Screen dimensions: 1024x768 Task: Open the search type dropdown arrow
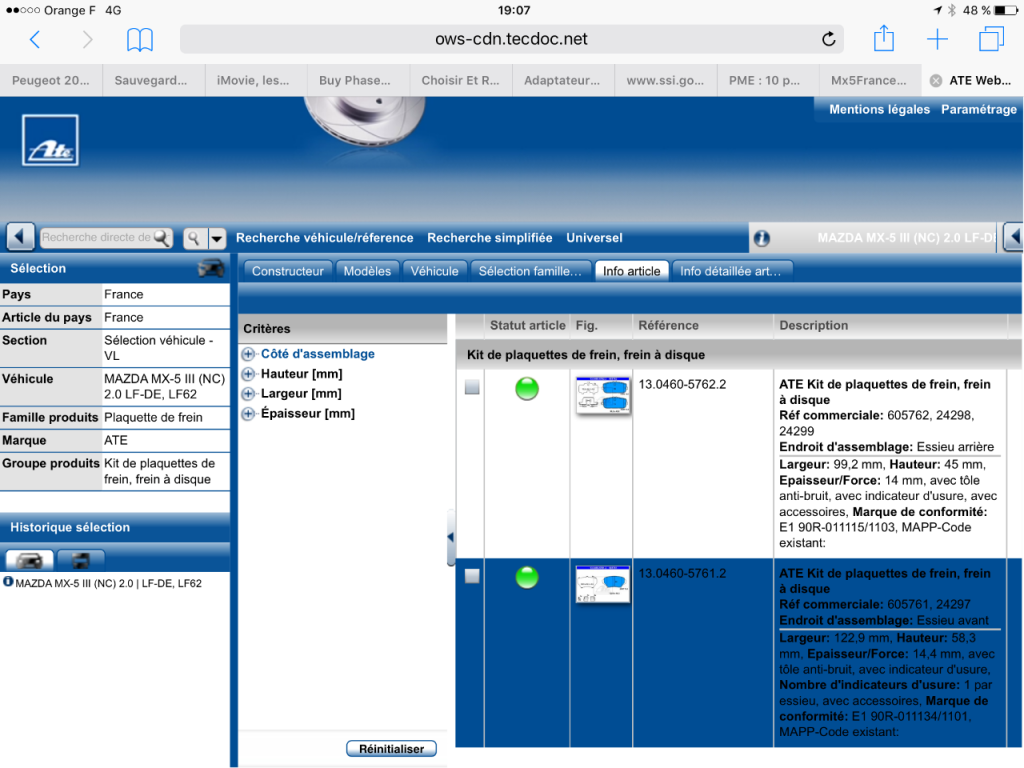(217, 238)
